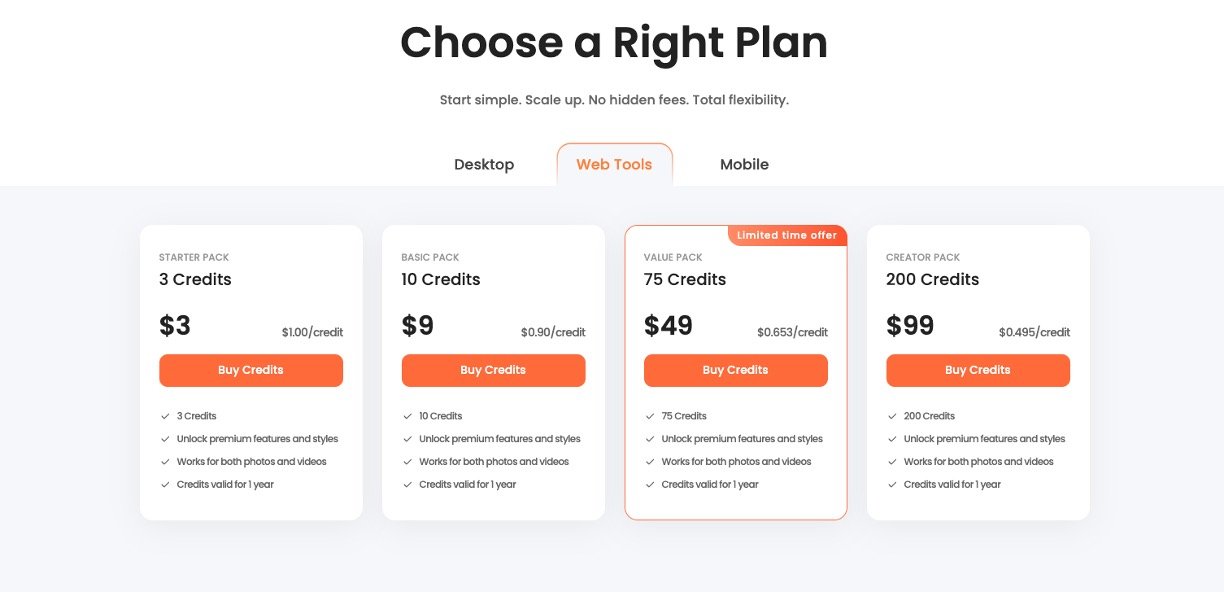Click the checkmark beside Starter Pack's "3 Credits"

click(165, 416)
